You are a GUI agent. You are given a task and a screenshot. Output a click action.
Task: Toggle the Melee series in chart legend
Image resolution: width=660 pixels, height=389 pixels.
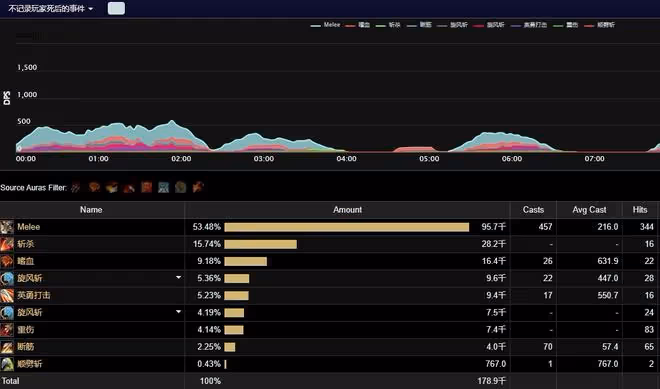pyautogui.click(x=325, y=25)
